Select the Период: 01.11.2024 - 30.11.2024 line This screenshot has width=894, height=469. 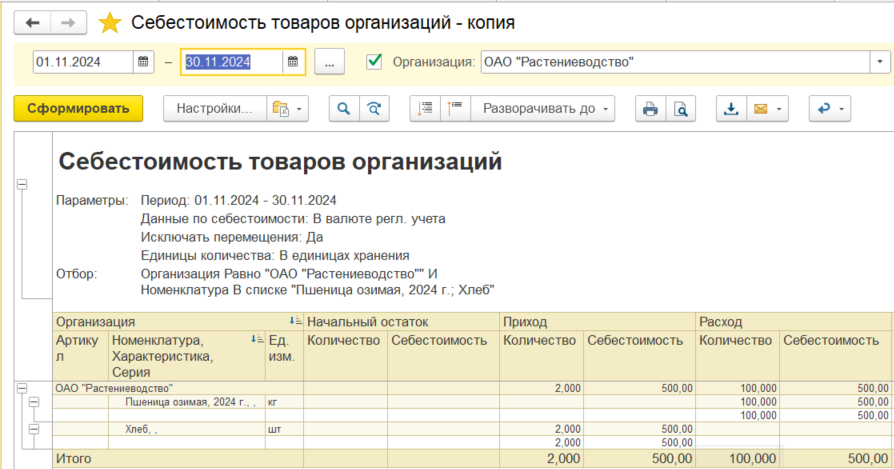(x=238, y=201)
